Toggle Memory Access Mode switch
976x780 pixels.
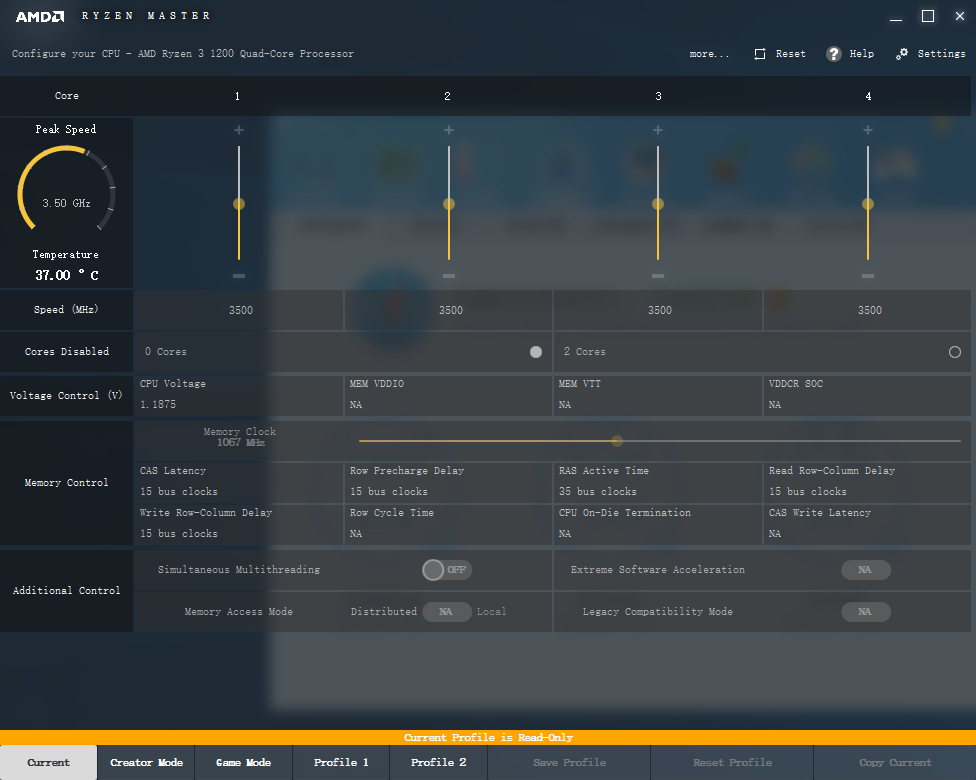coord(447,612)
